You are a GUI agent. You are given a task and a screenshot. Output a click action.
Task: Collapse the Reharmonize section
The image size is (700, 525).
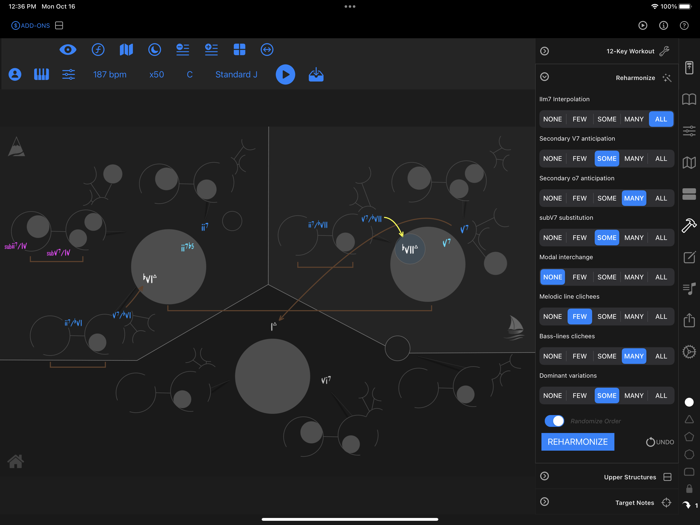tap(545, 77)
